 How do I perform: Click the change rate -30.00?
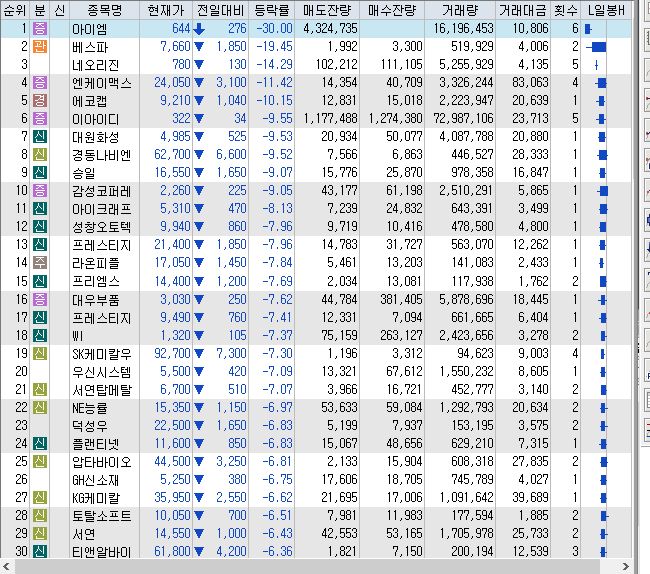click(x=274, y=29)
